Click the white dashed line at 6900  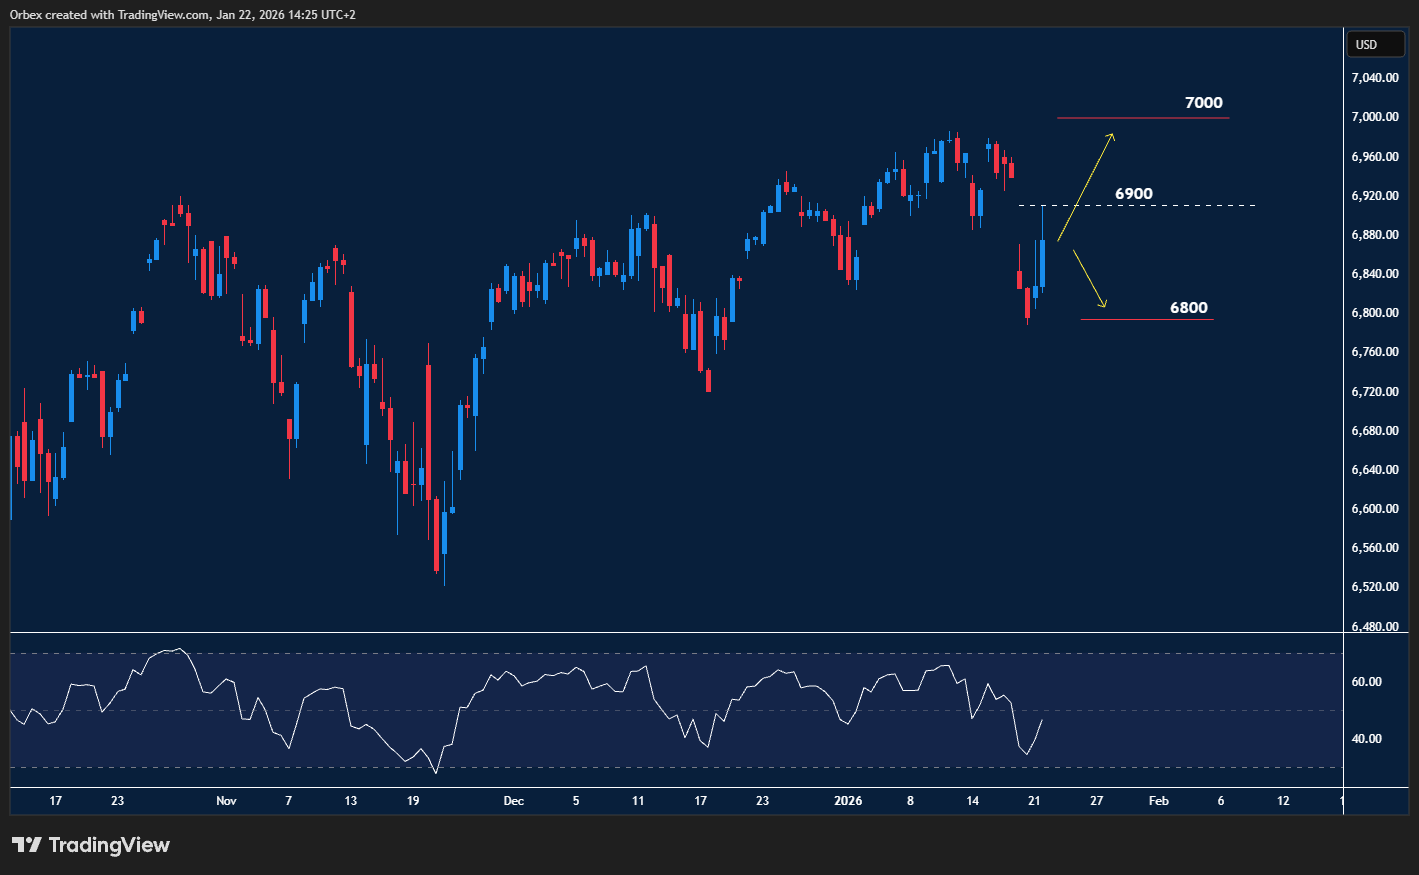point(1200,206)
